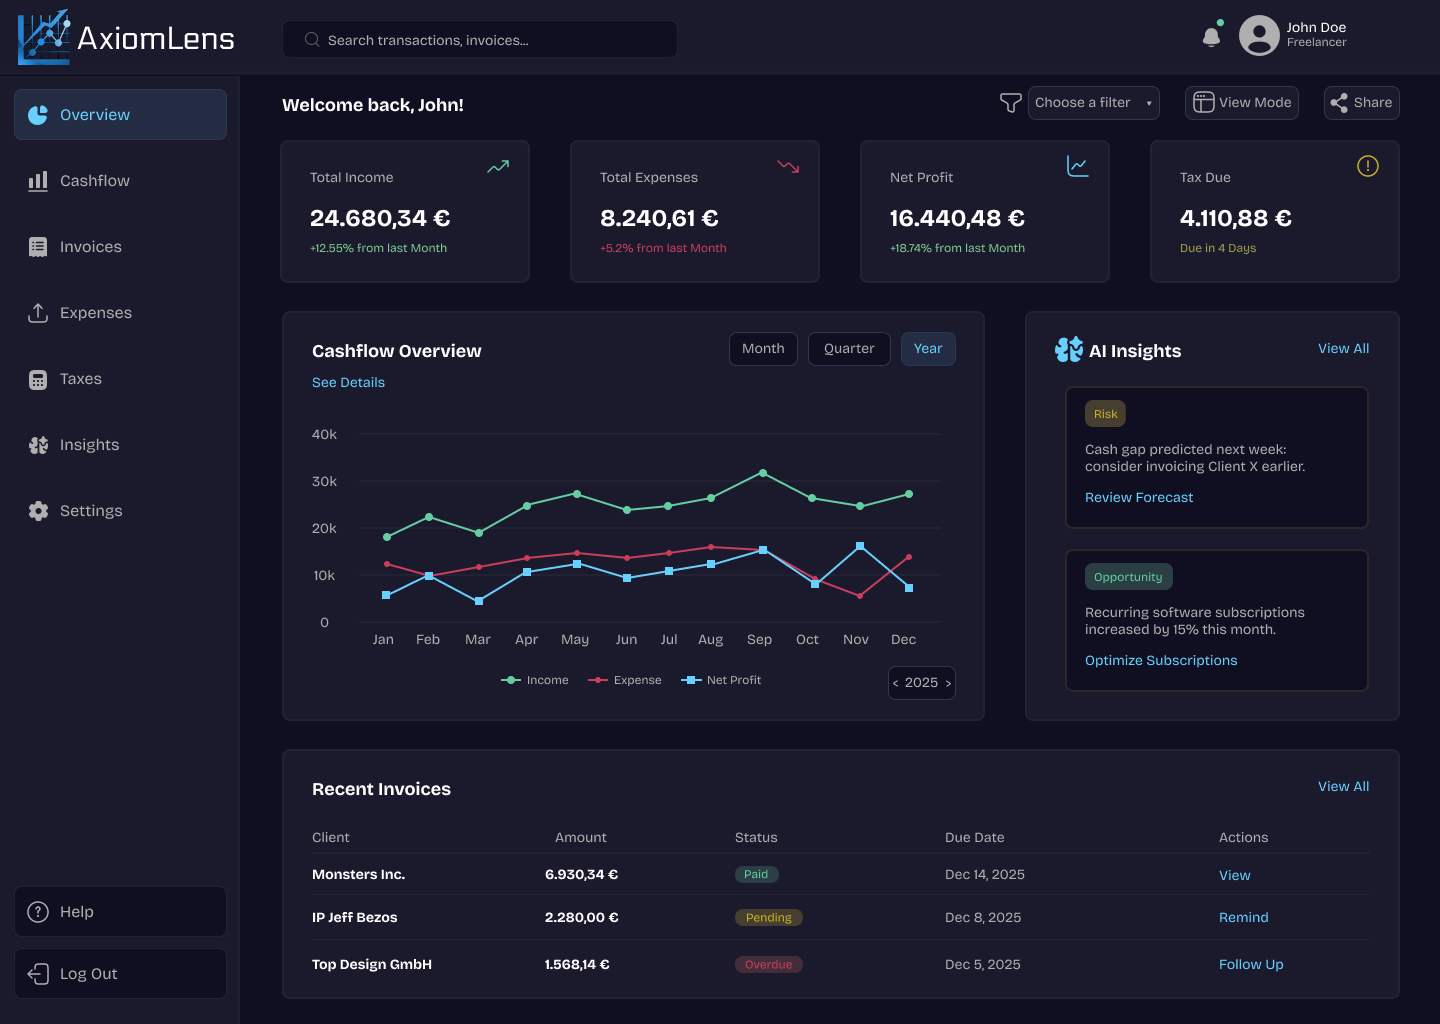Select the Year chart range
The height and width of the screenshot is (1024, 1440).
click(928, 349)
